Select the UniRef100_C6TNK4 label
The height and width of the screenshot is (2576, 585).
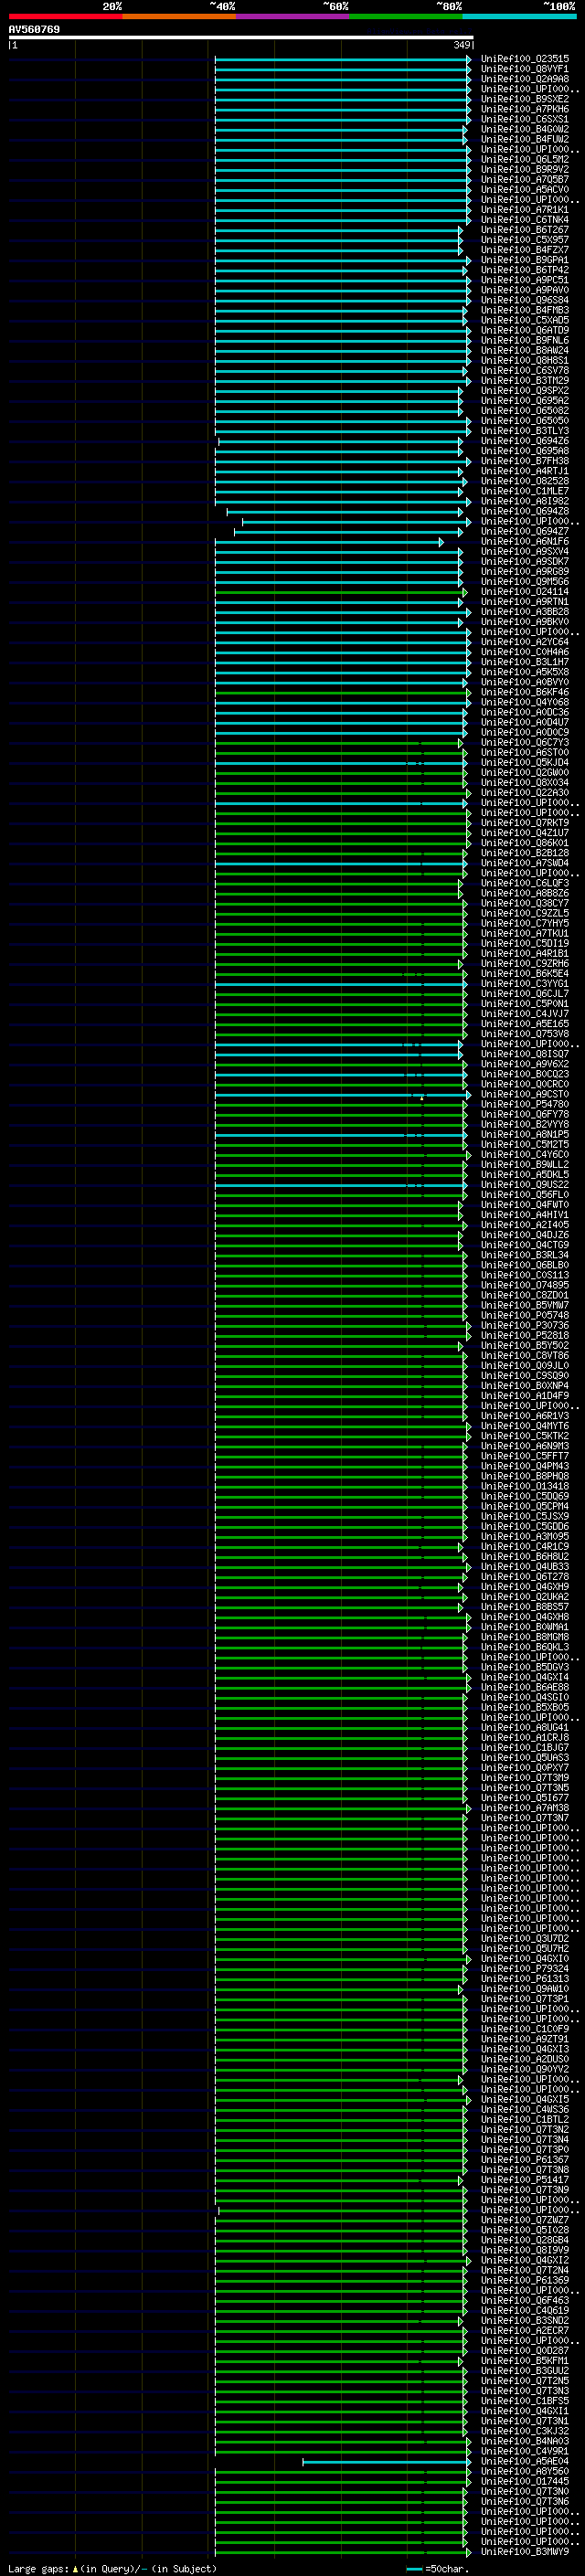coord(524,220)
